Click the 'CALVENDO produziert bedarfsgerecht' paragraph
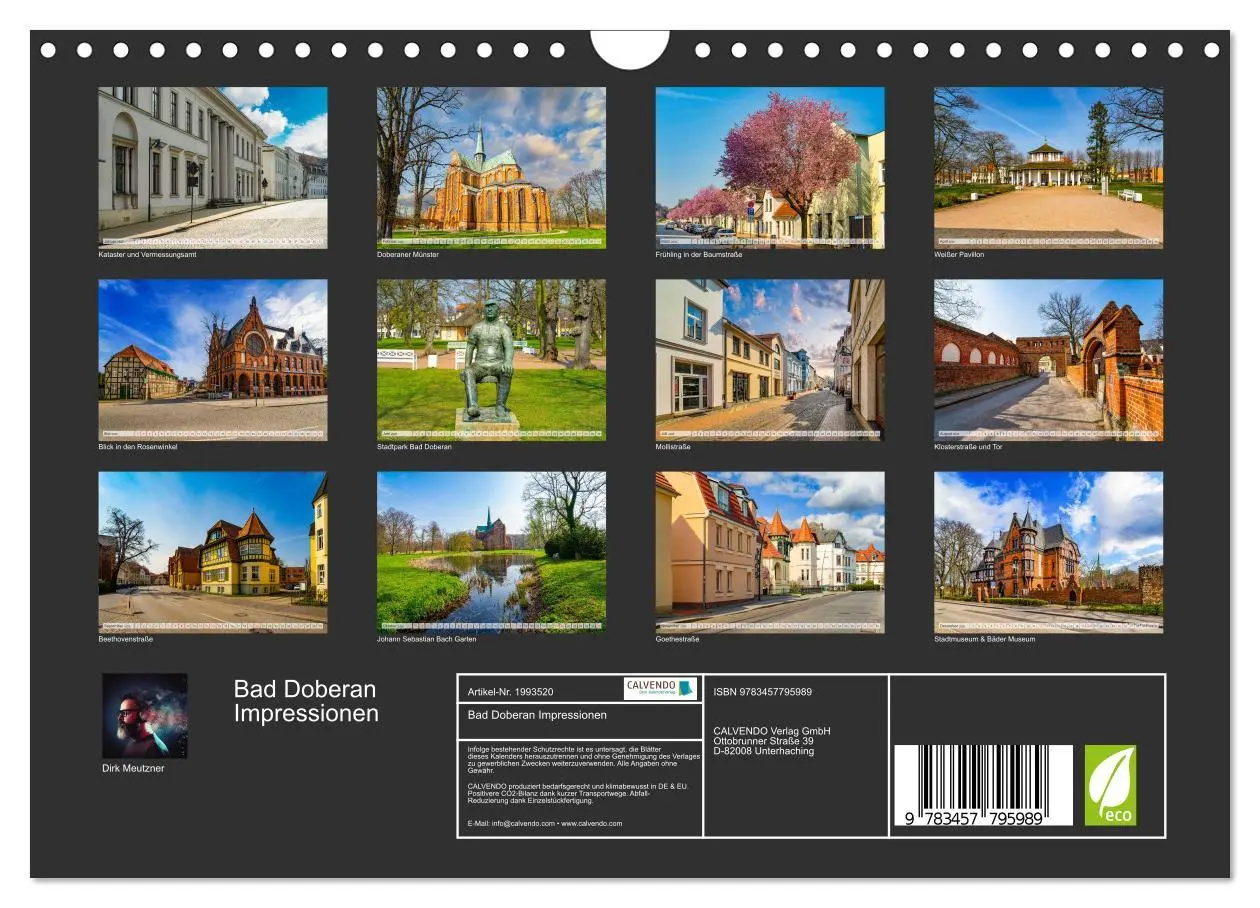 point(580,793)
